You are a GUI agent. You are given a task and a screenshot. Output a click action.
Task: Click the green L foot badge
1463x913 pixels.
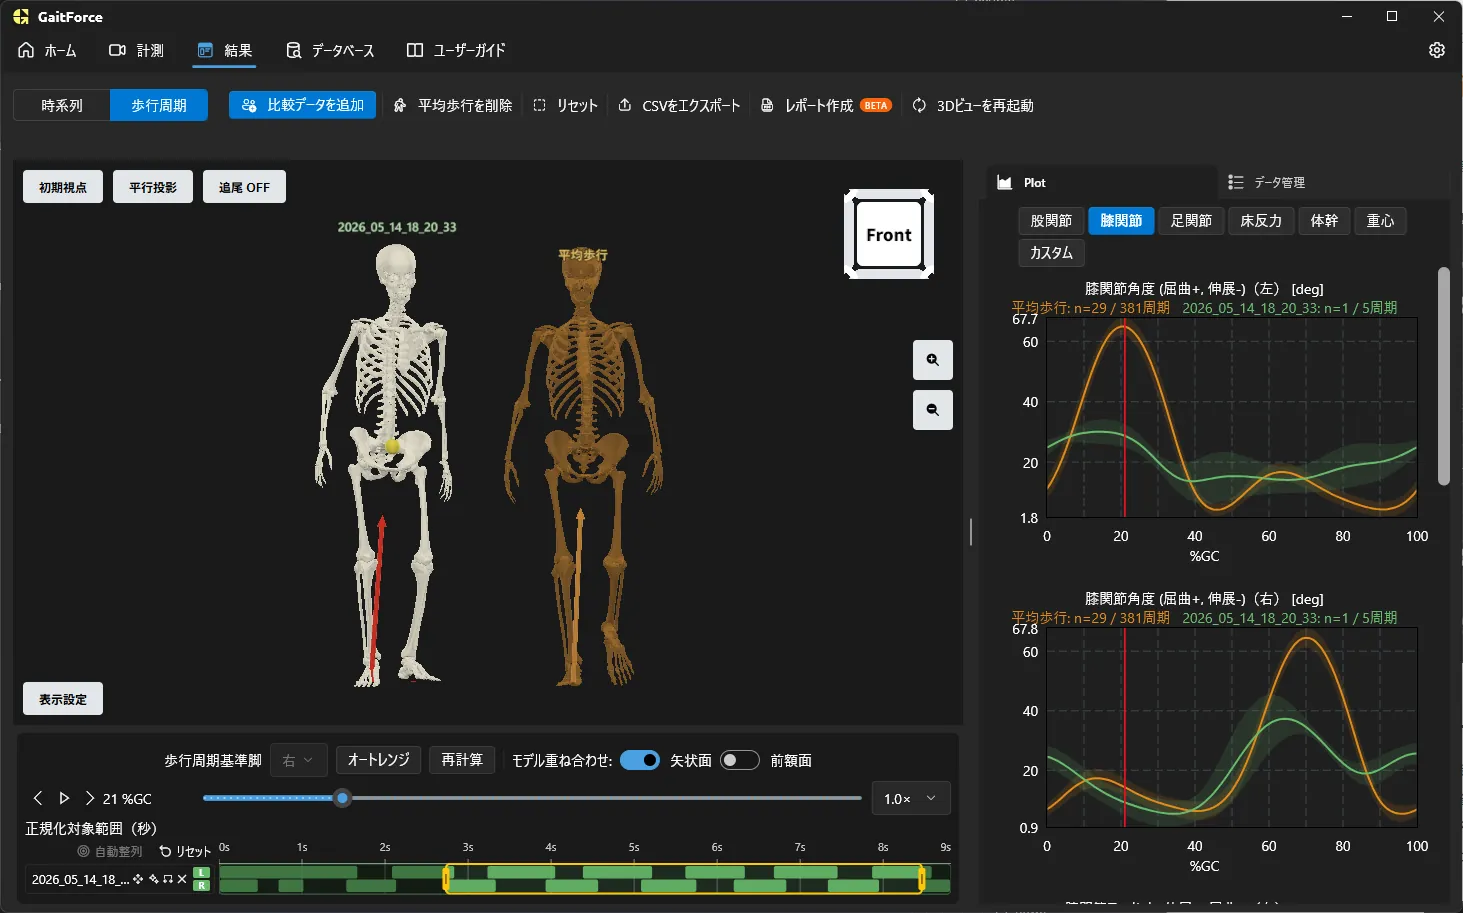(x=202, y=873)
